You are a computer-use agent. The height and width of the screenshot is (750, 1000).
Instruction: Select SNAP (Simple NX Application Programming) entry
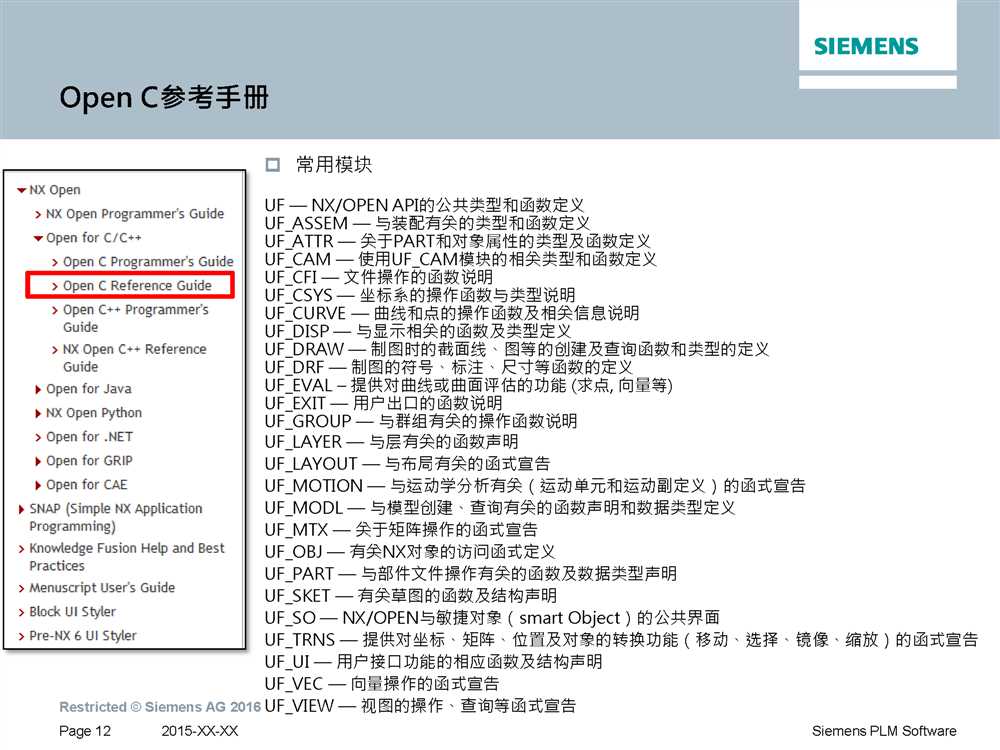coord(115,517)
